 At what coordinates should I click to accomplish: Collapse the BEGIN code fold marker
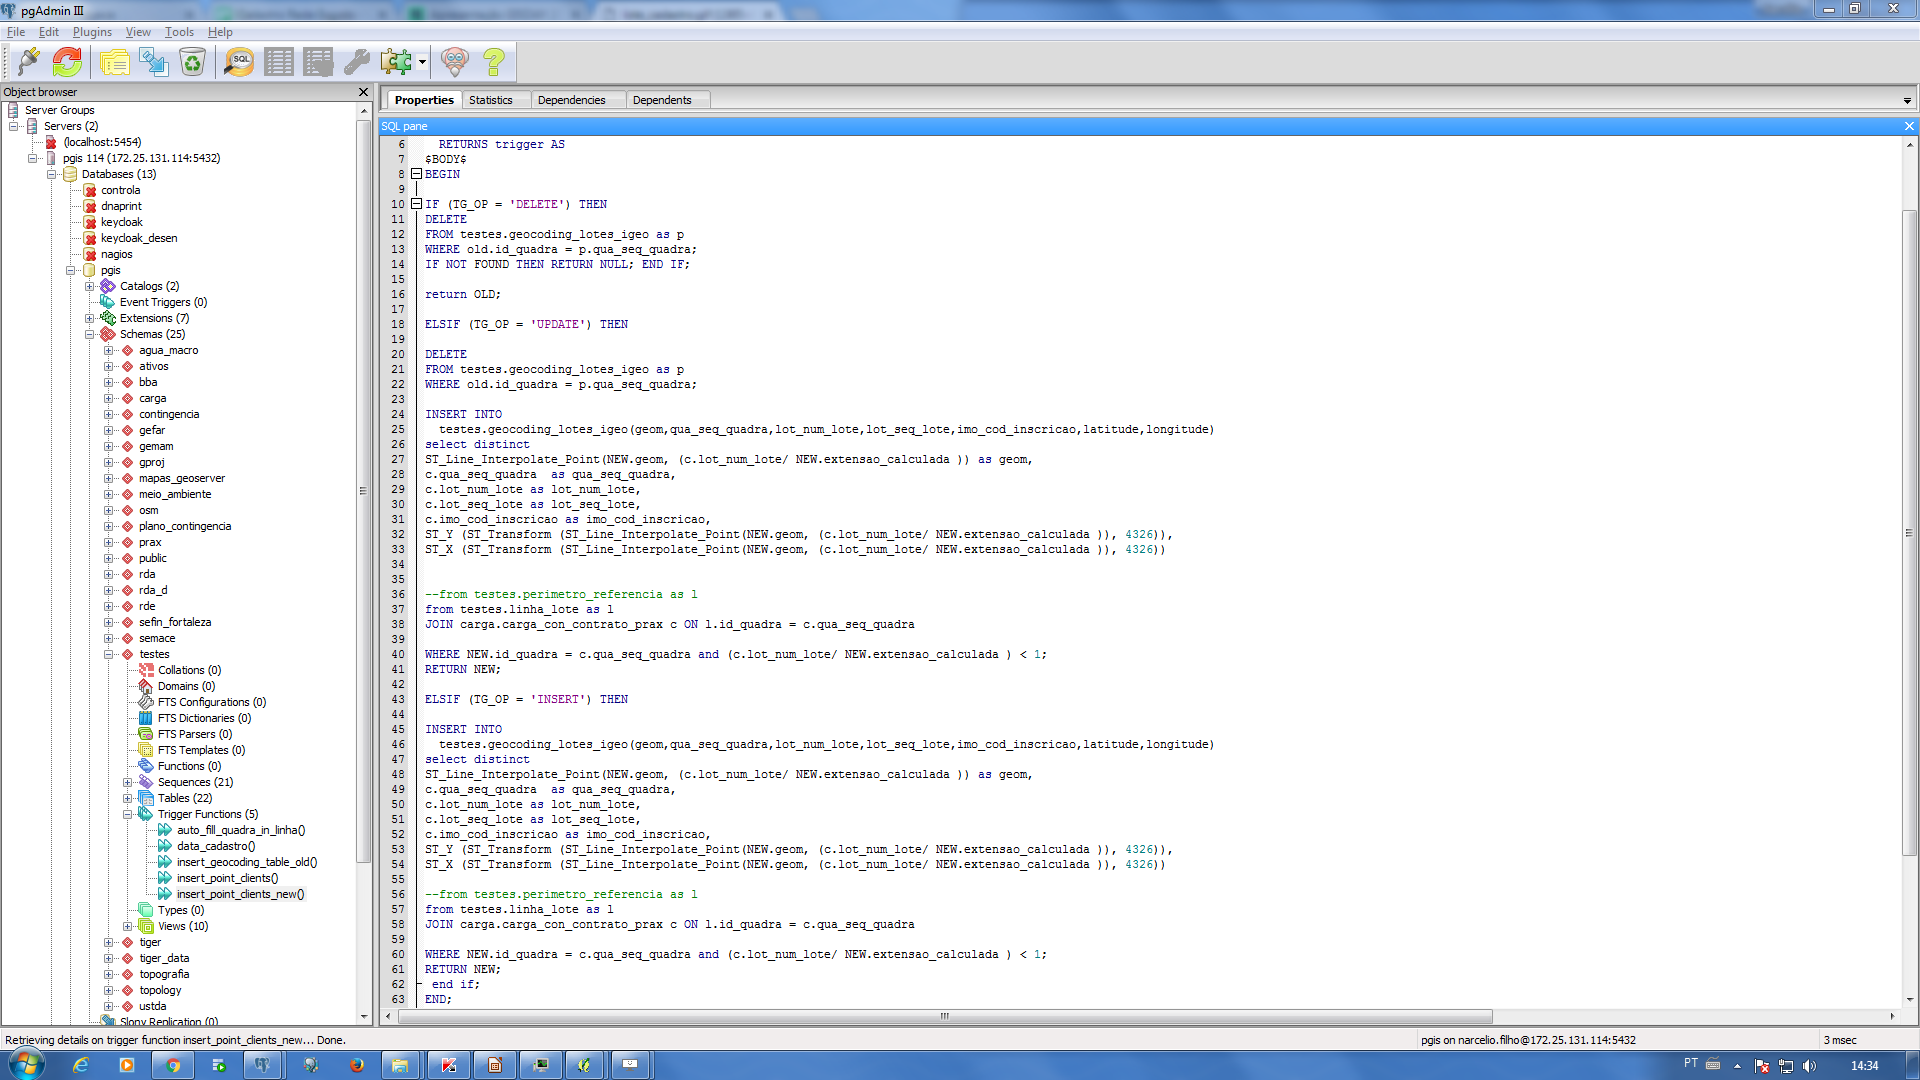[416, 174]
